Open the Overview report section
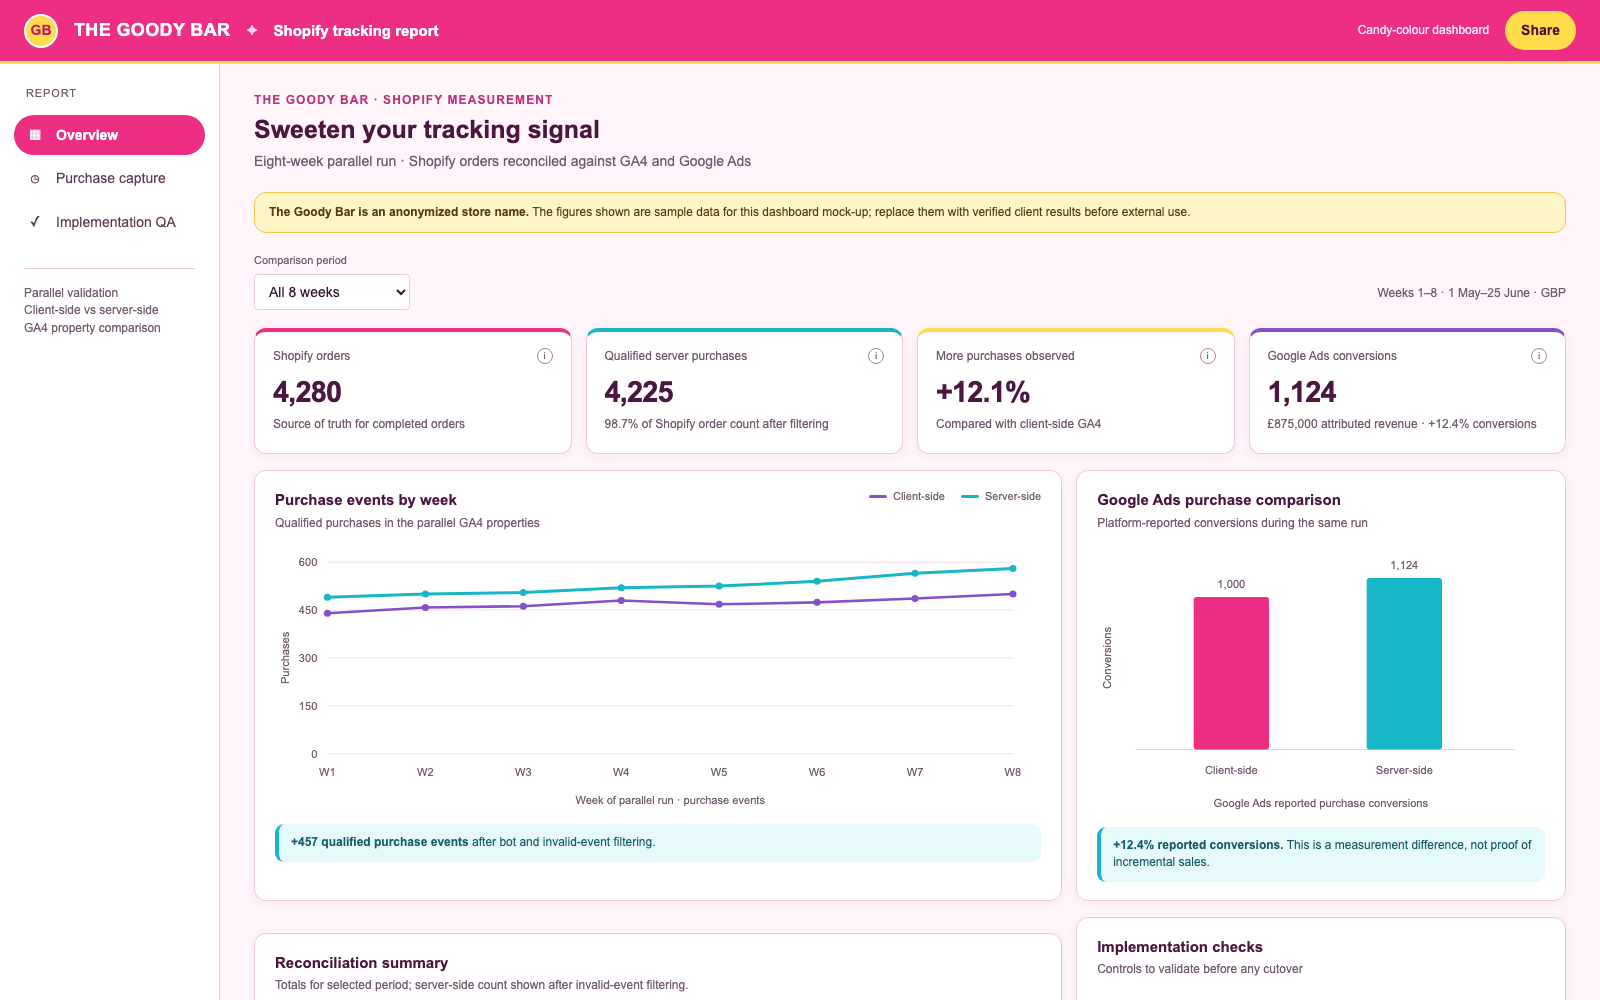 click(x=109, y=135)
